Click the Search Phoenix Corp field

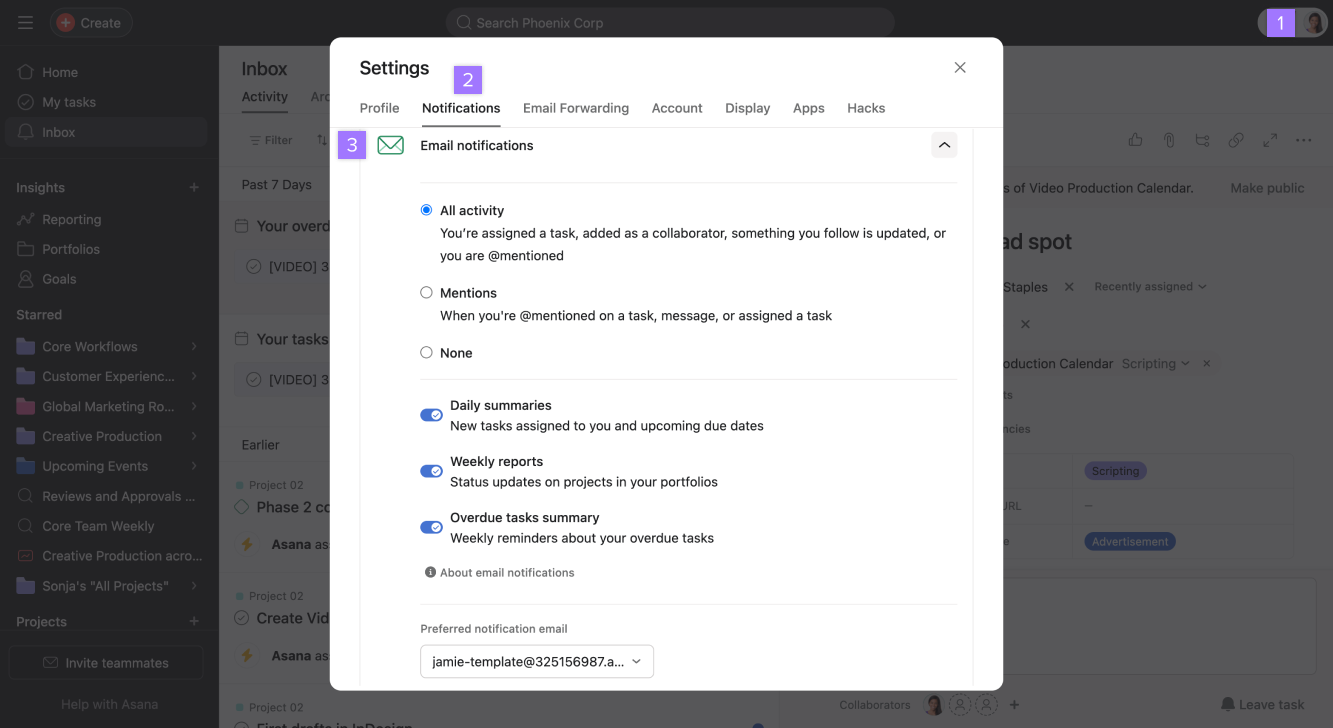point(668,22)
